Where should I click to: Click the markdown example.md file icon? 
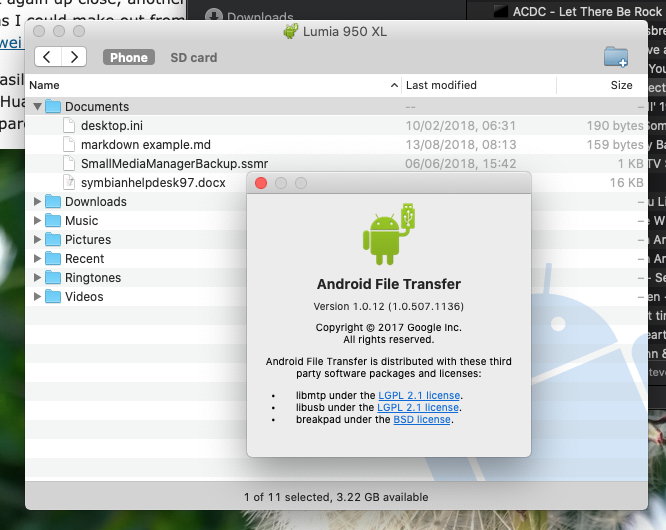pyautogui.click(x=69, y=144)
